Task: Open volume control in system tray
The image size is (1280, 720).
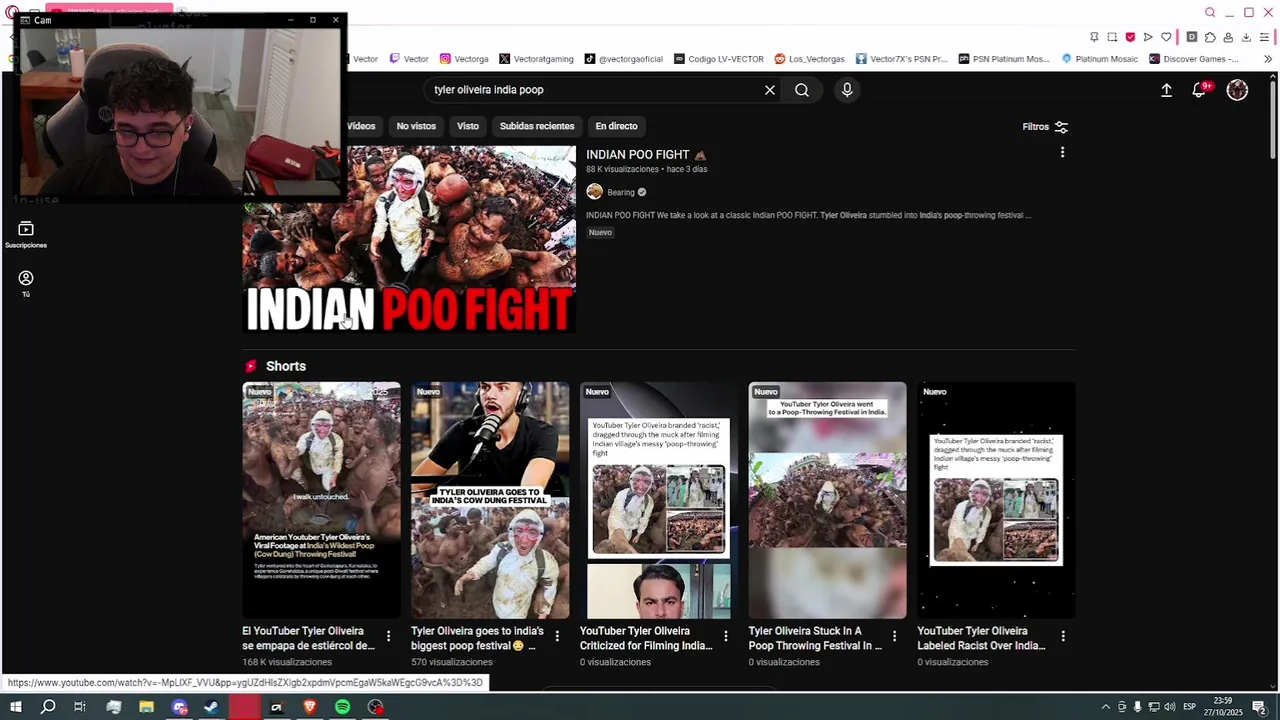Action: 1170,707
